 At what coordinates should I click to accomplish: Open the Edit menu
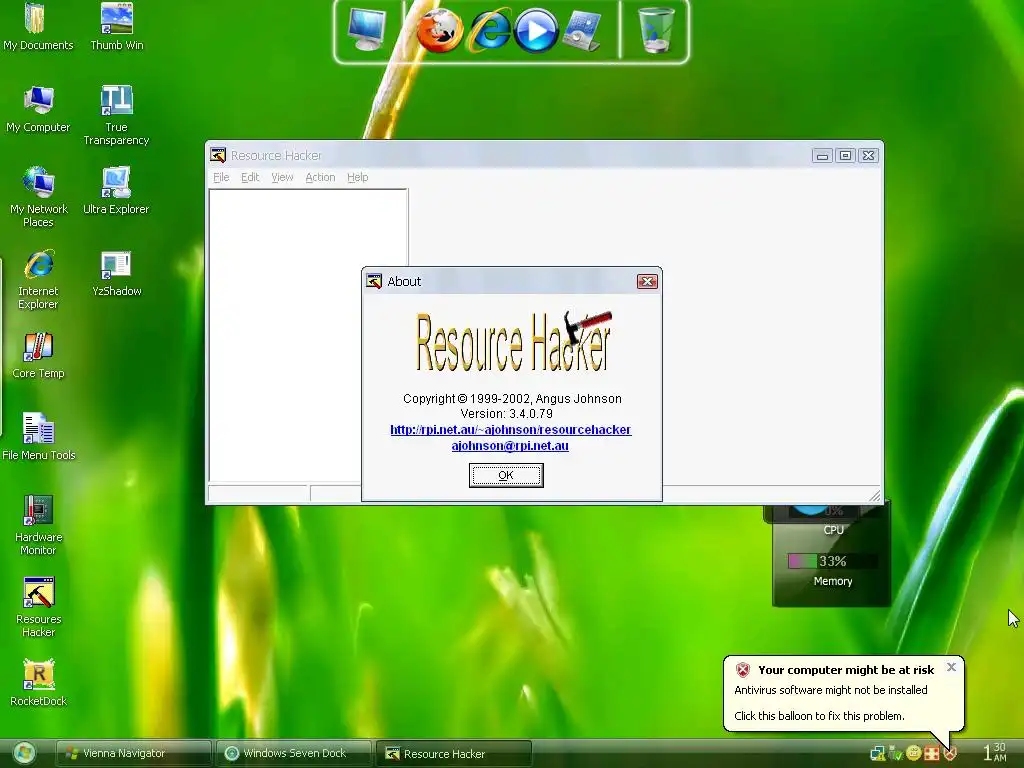[249, 177]
